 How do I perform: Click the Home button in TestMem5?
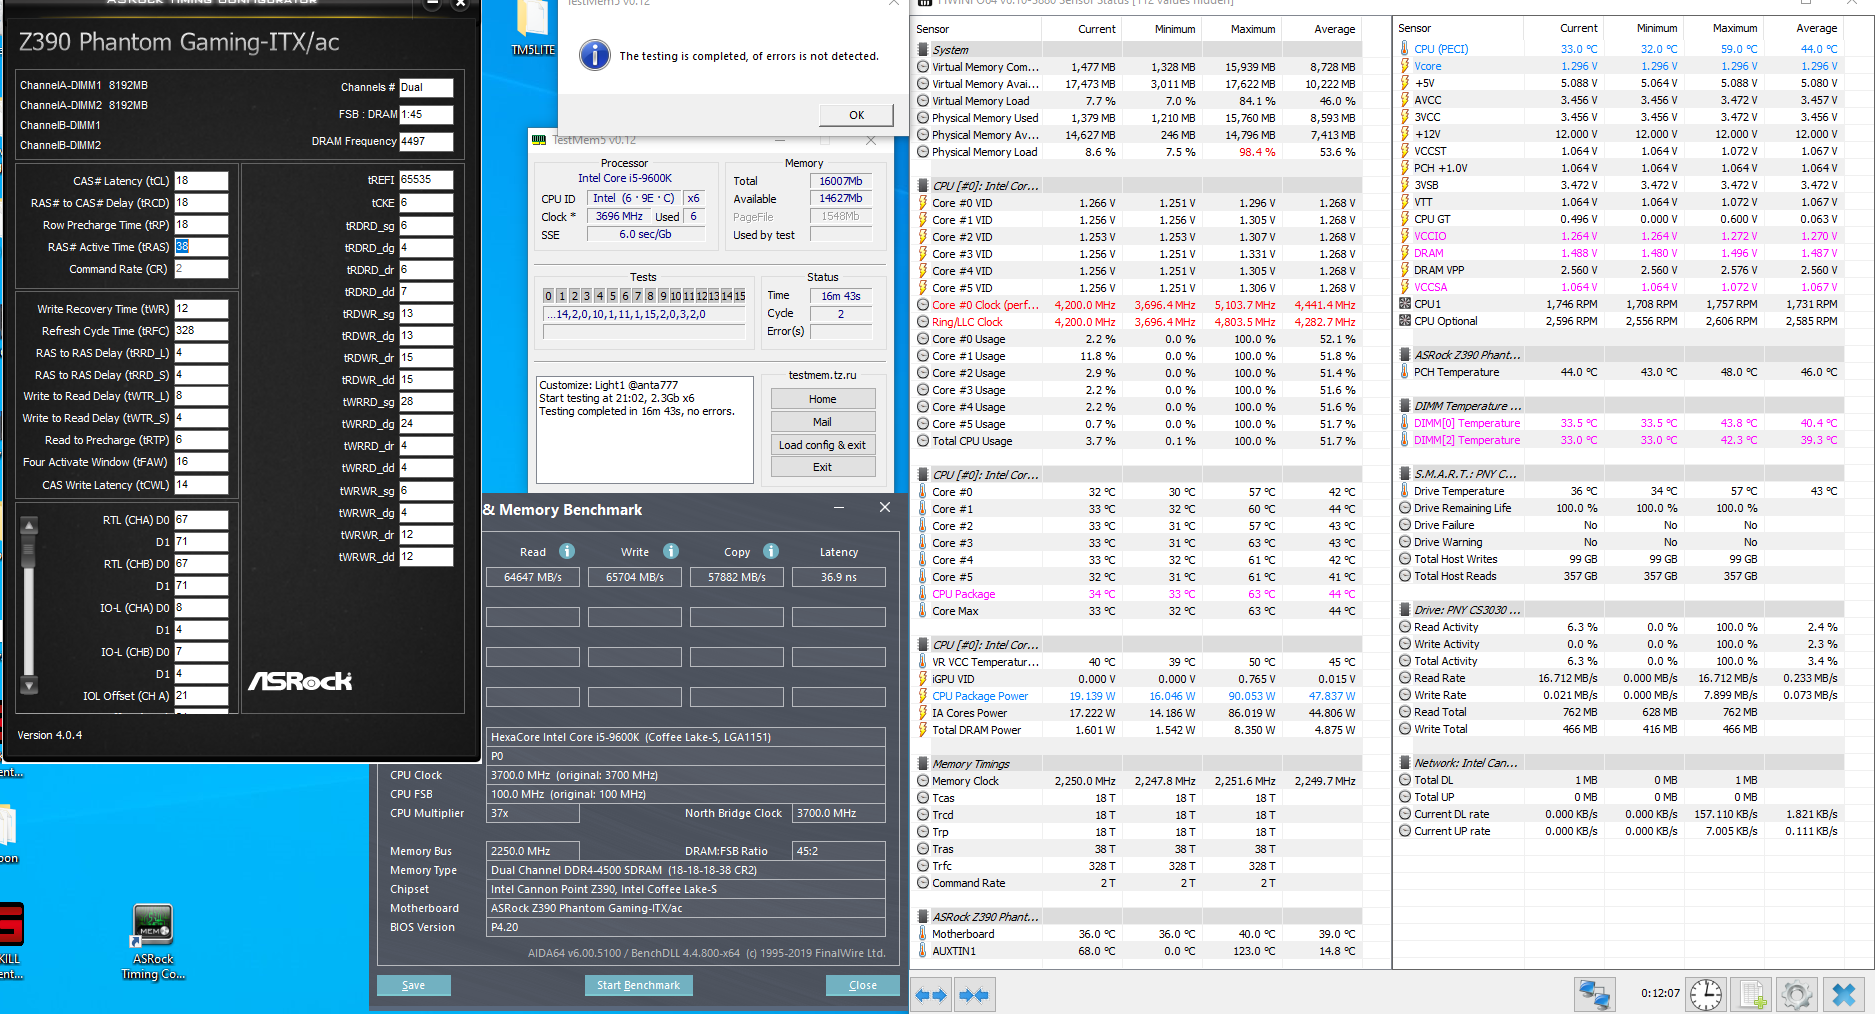click(x=823, y=399)
